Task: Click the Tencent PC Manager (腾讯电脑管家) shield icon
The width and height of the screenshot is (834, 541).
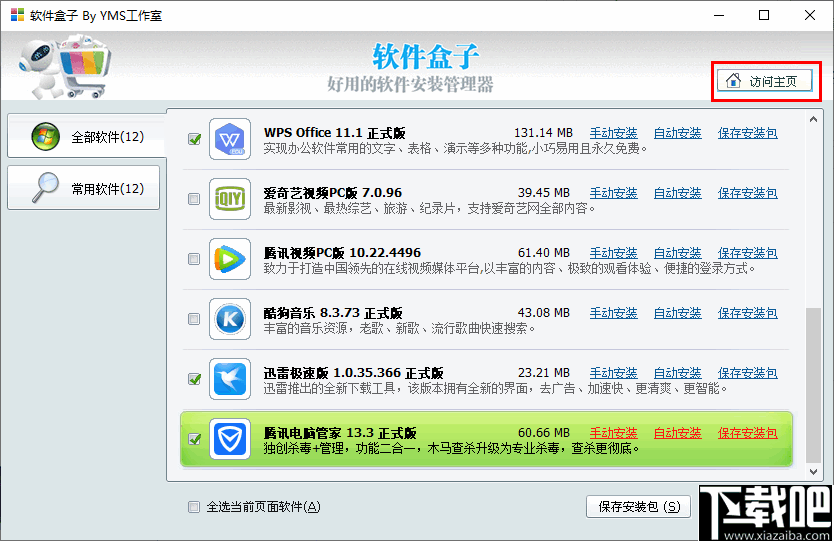Action: pos(230,439)
